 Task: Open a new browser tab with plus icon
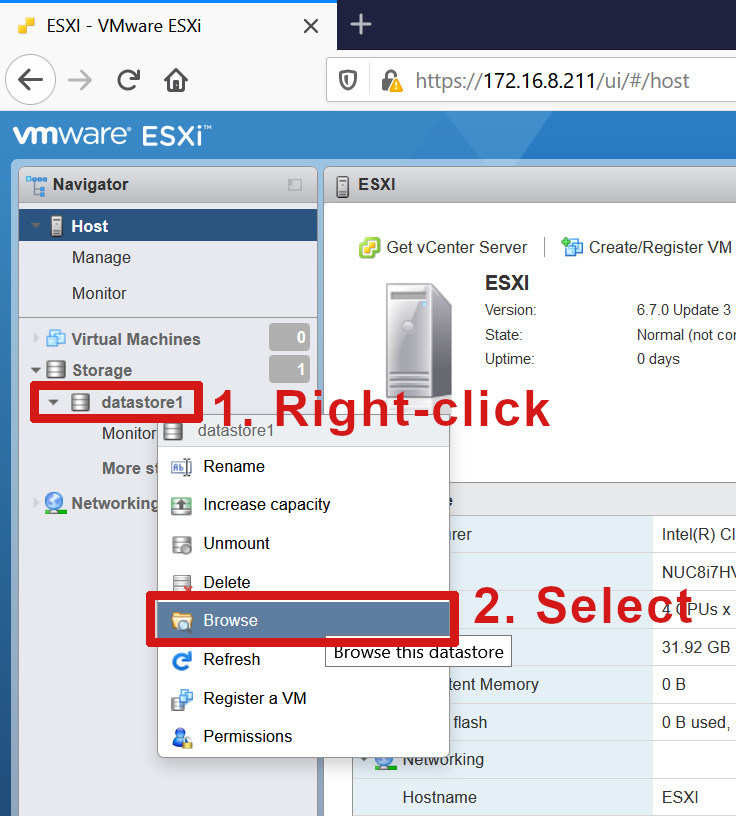point(361,24)
